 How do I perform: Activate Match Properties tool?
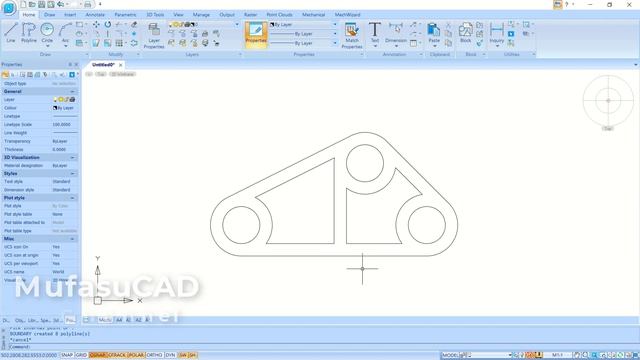point(352,36)
